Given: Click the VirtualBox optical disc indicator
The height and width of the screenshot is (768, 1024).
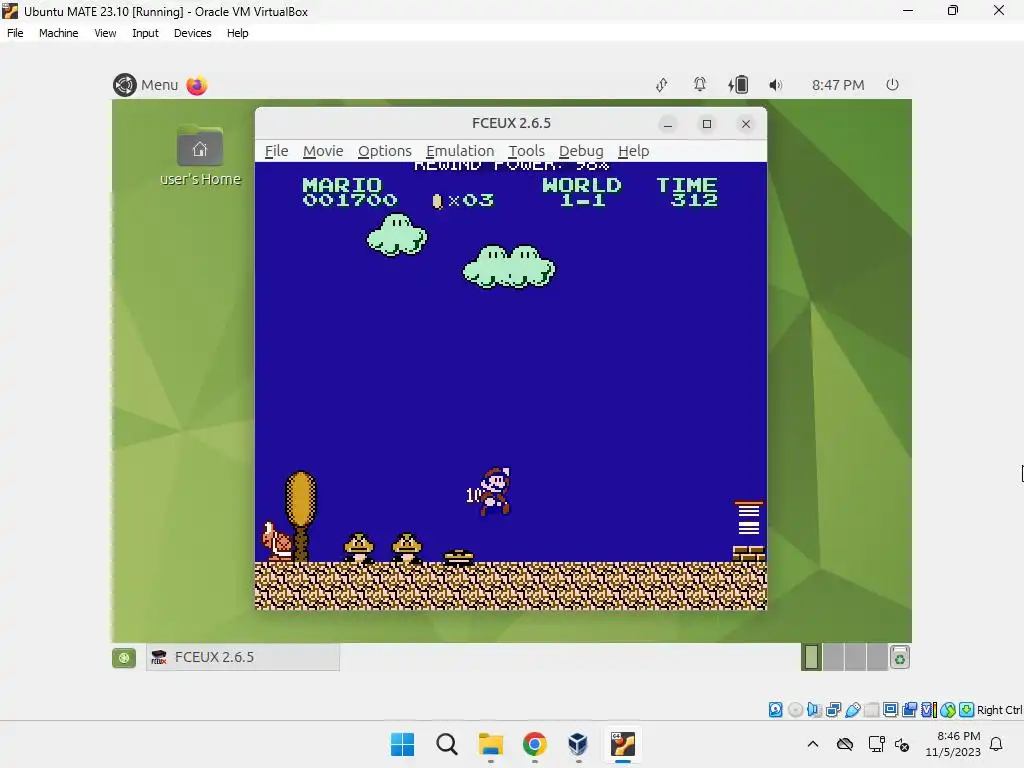Looking at the screenshot, I should (x=795, y=710).
